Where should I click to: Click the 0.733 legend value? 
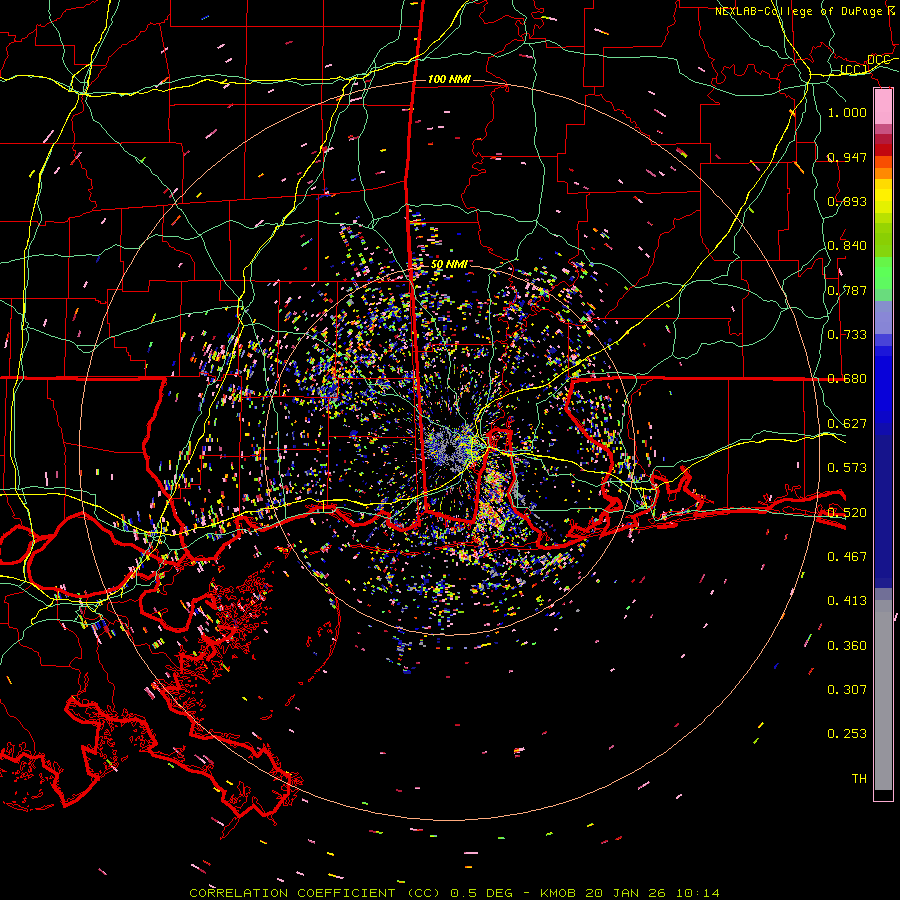(x=847, y=335)
